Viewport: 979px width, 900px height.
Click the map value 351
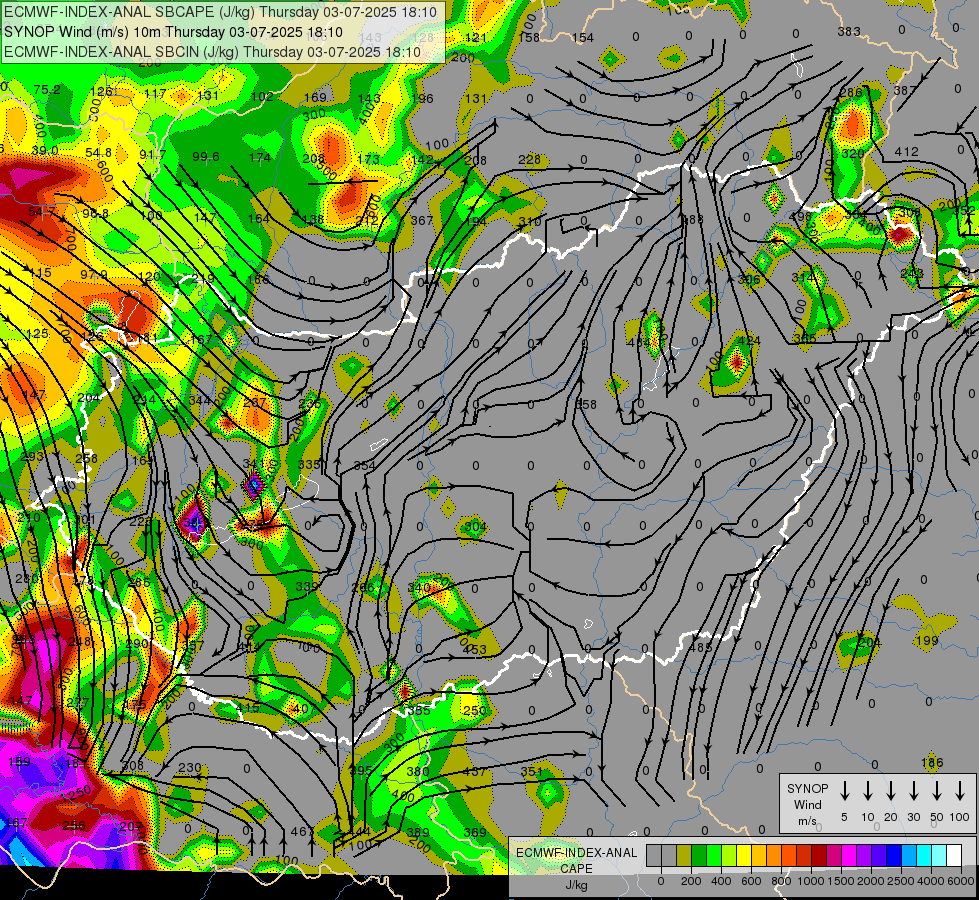point(532,772)
